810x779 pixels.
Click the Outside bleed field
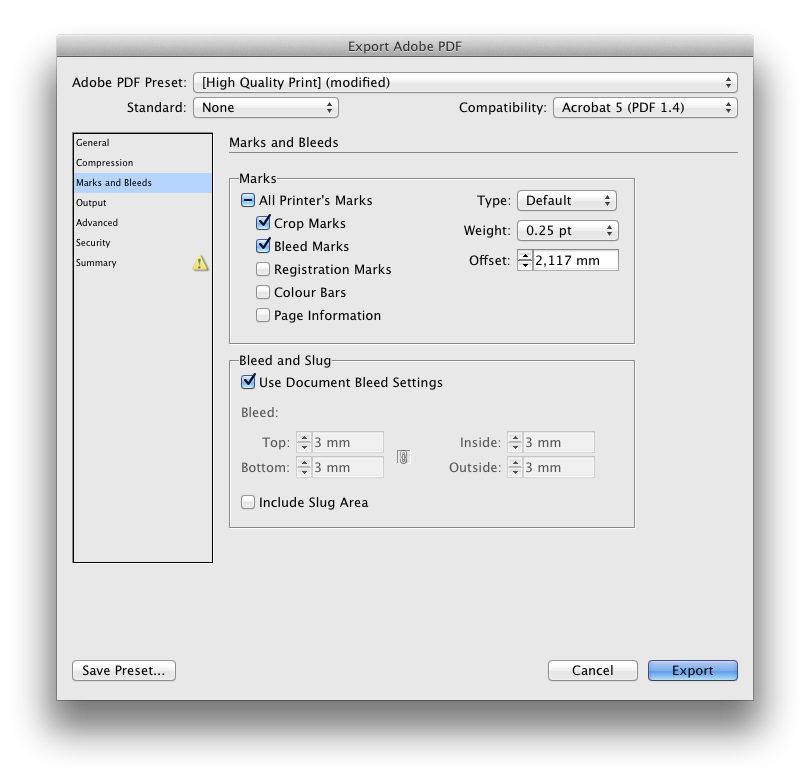558,467
